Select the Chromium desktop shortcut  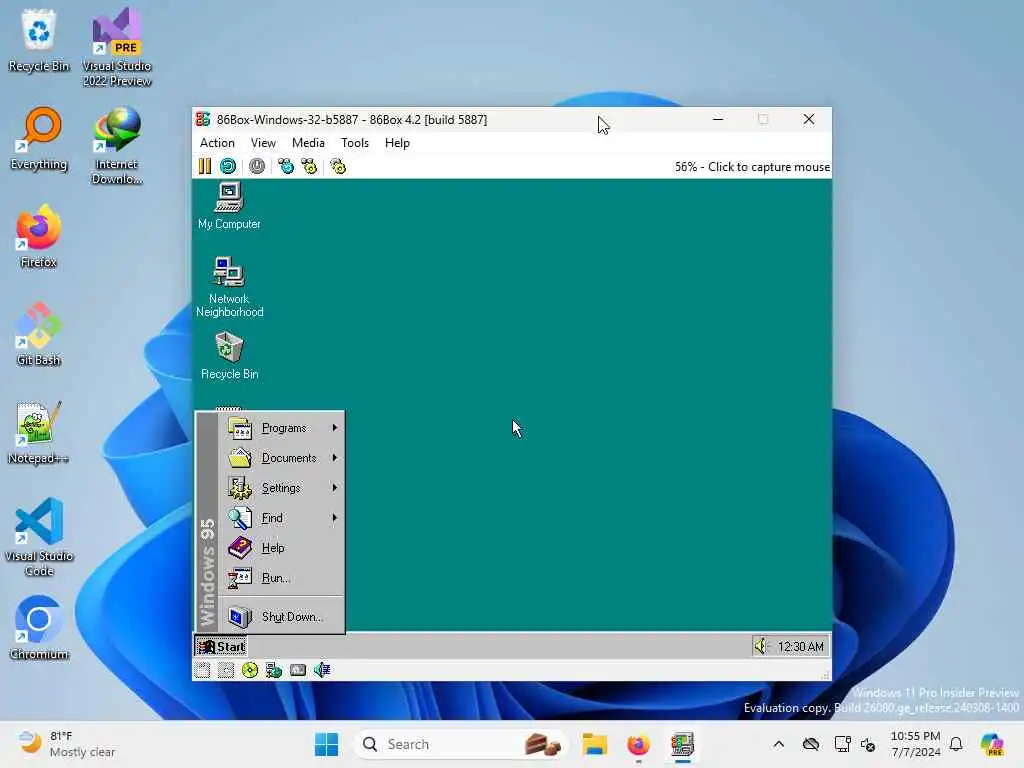click(39, 628)
